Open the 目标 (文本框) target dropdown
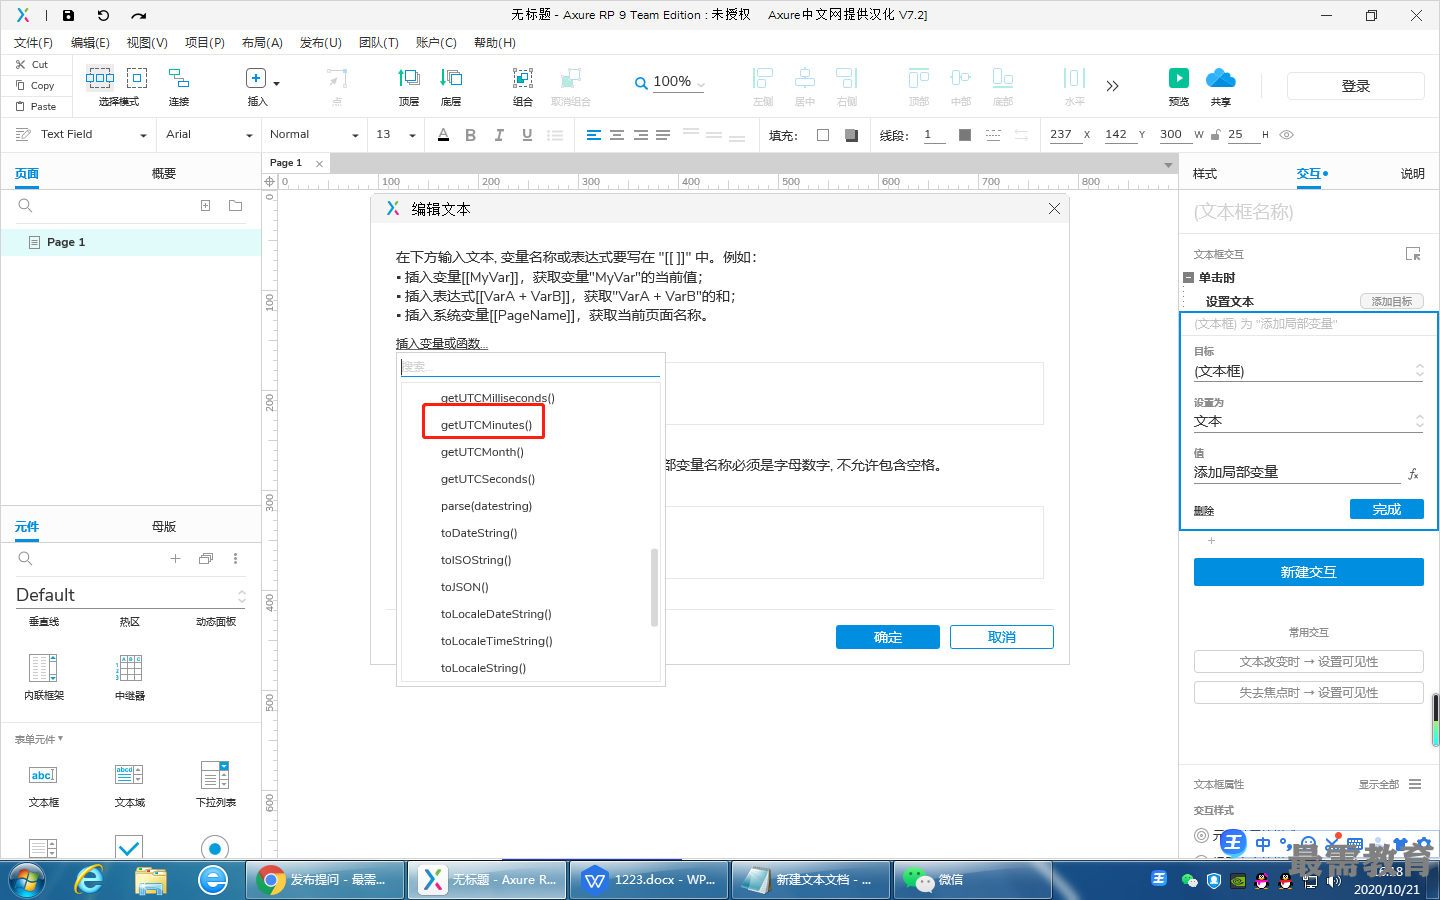 [x=1308, y=371]
